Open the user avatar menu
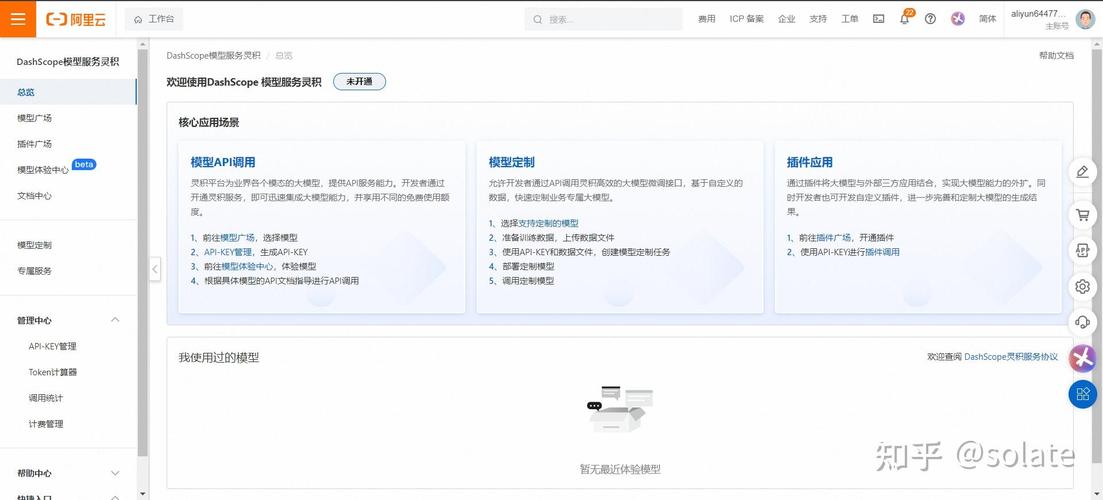 (1085, 19)
